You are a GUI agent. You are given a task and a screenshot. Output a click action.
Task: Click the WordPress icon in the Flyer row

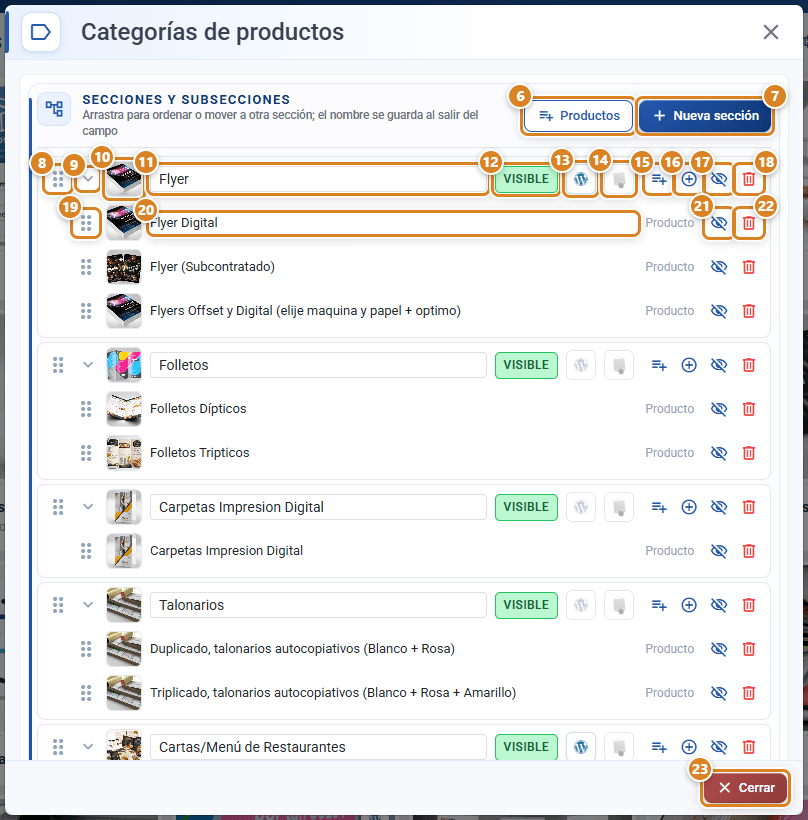581,179
